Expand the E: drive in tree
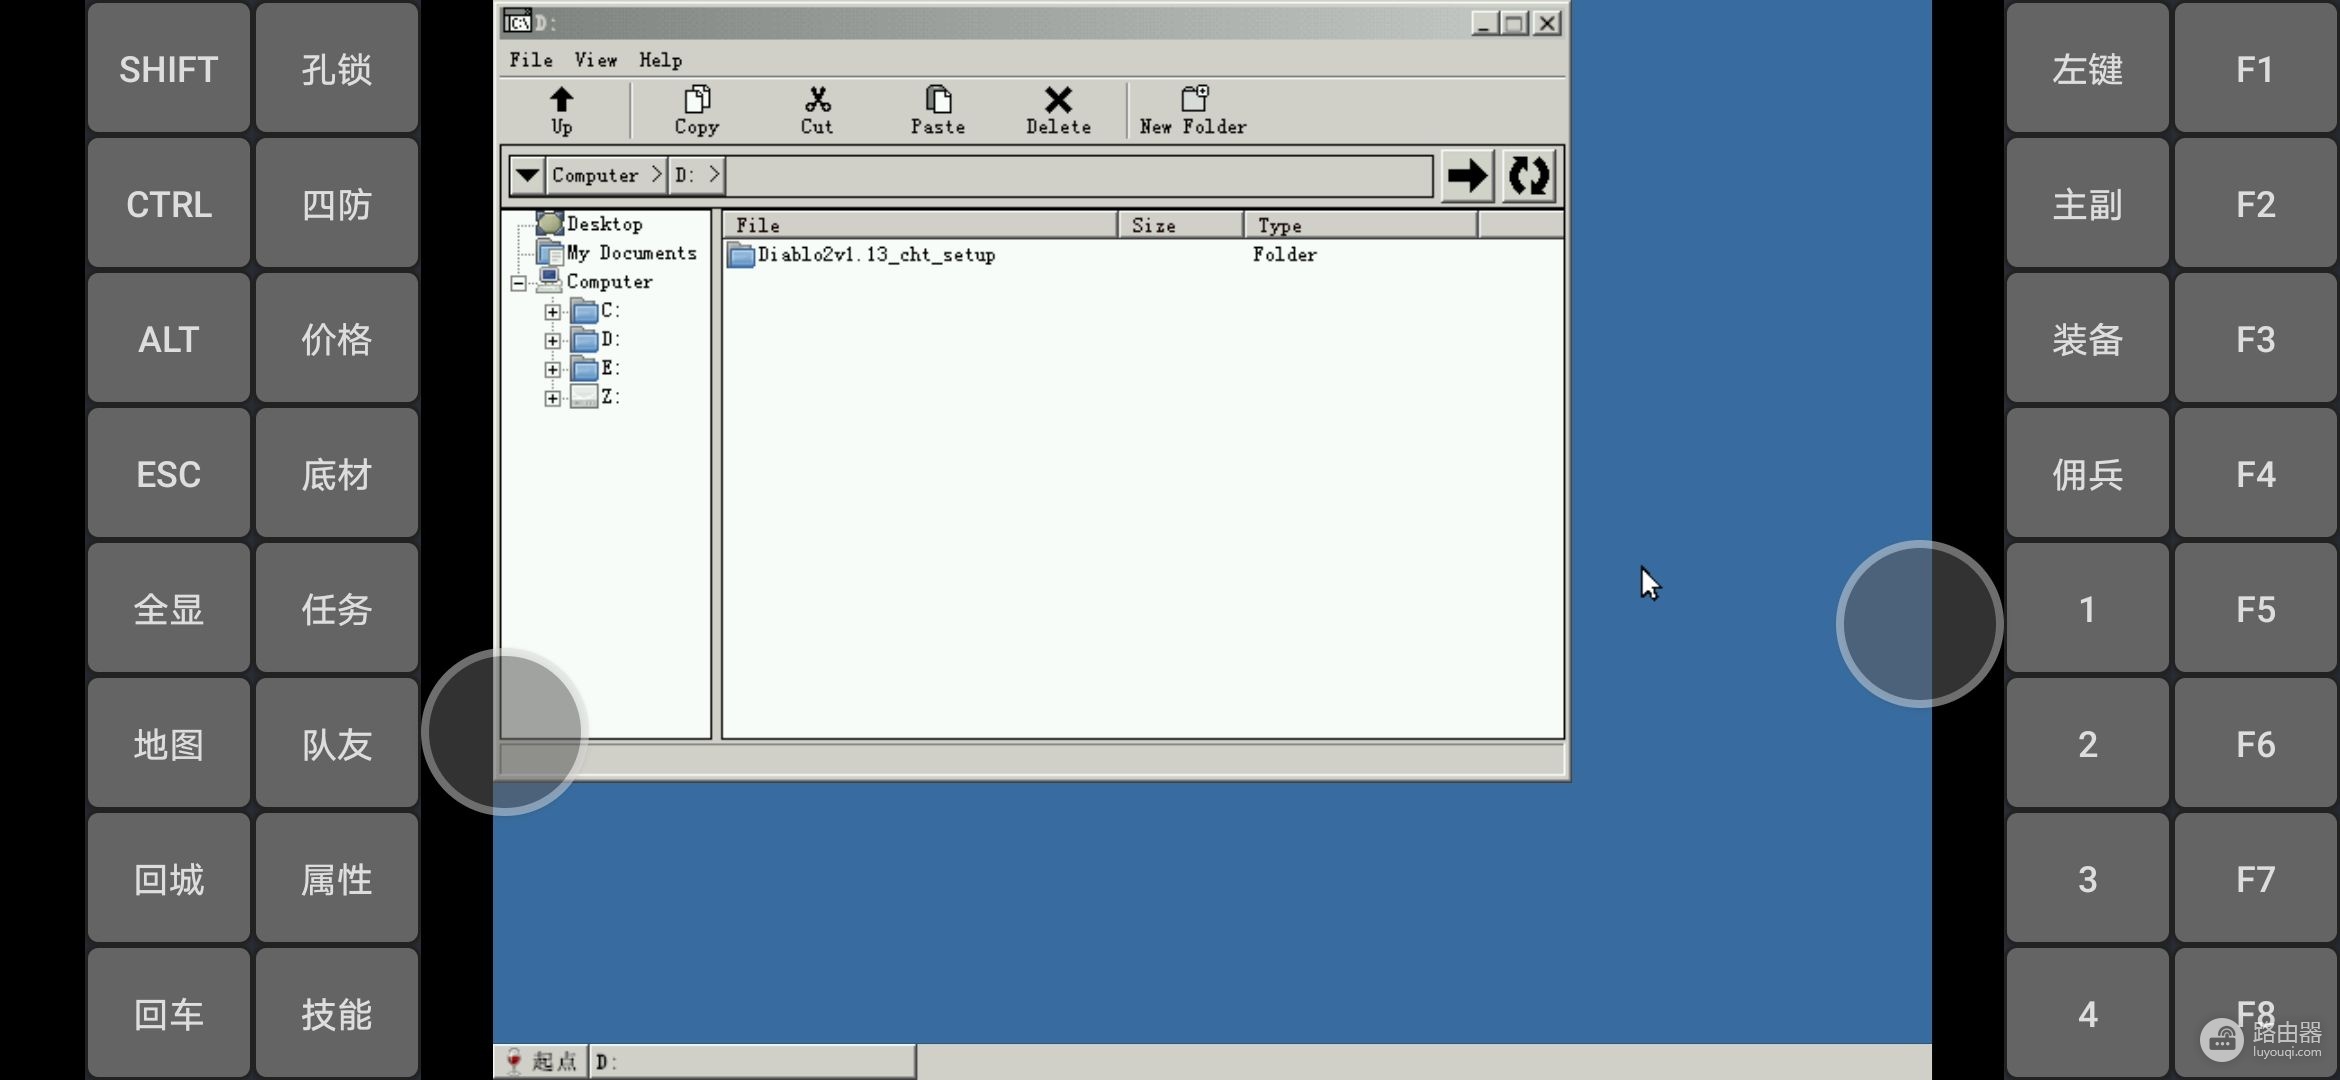 click(x=552, y=370)
